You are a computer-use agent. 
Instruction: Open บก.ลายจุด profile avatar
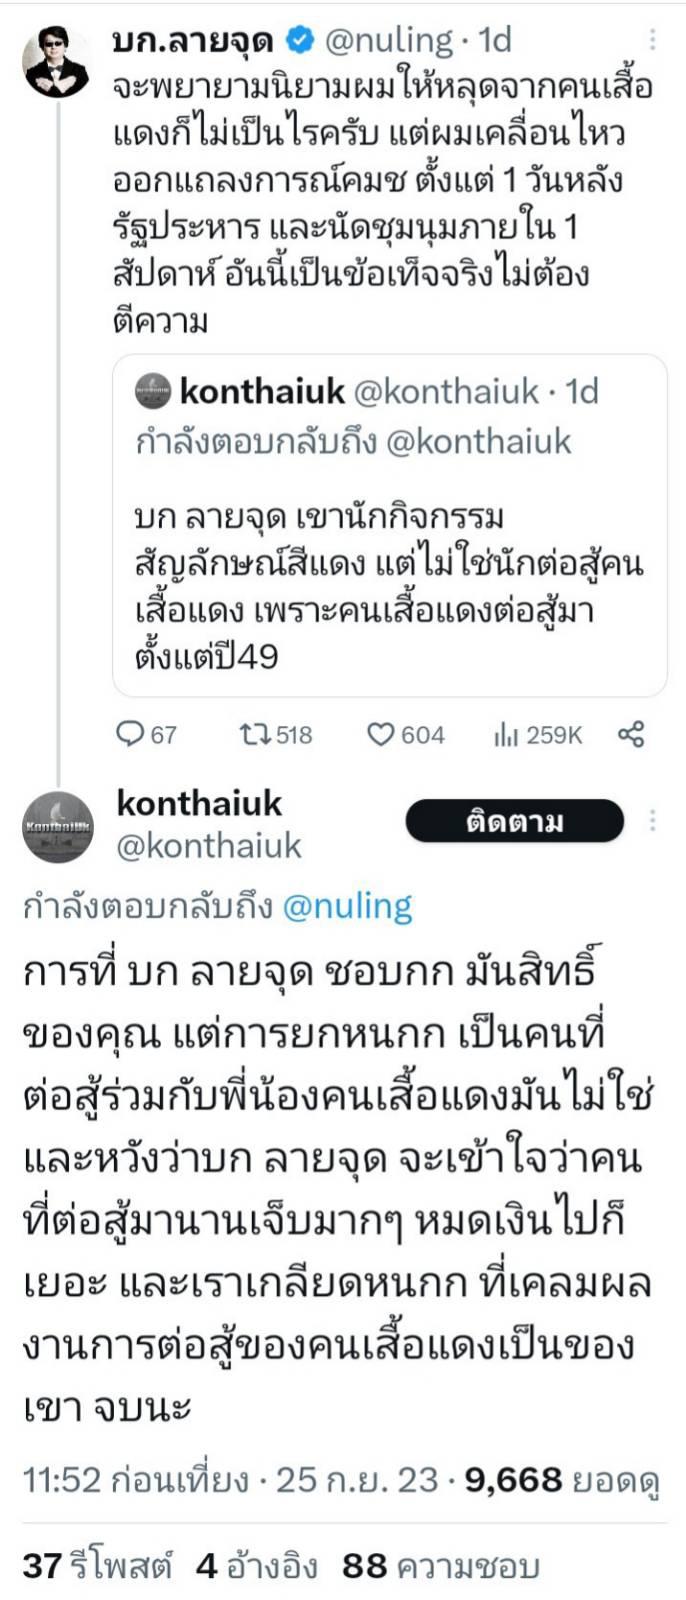click(x=56, y=61)
